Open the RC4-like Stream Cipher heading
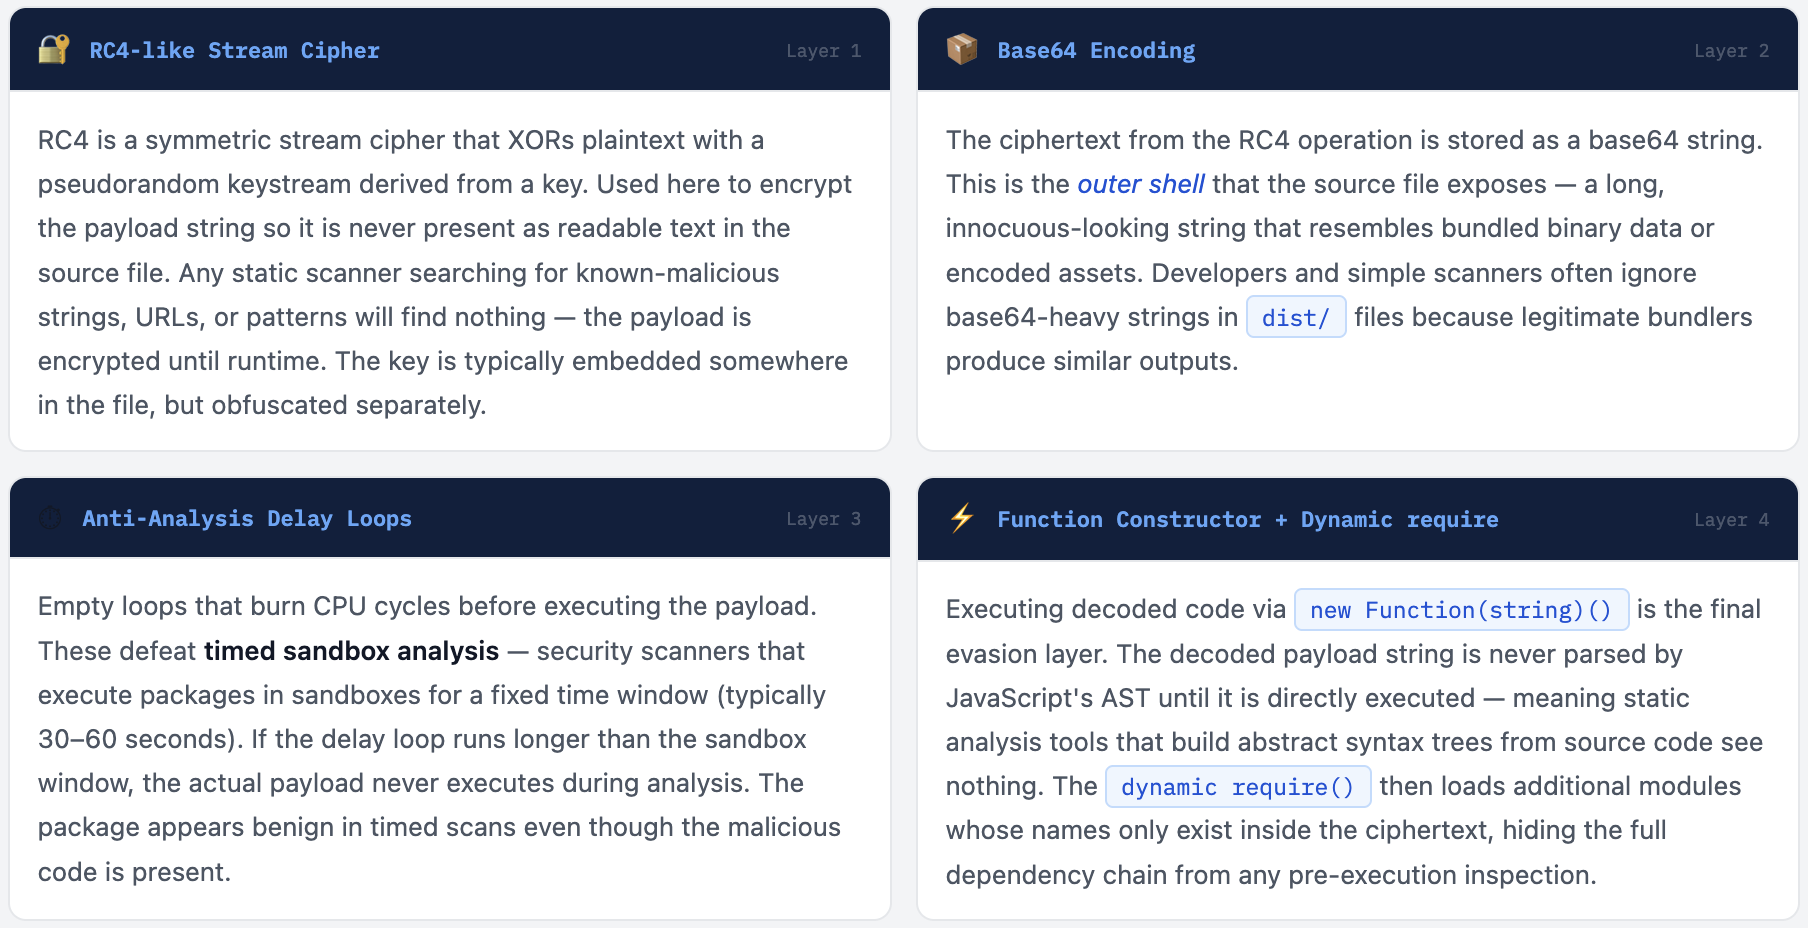Screen dimensions: 1808x928 pyautogui.click(x=234, y=50)
